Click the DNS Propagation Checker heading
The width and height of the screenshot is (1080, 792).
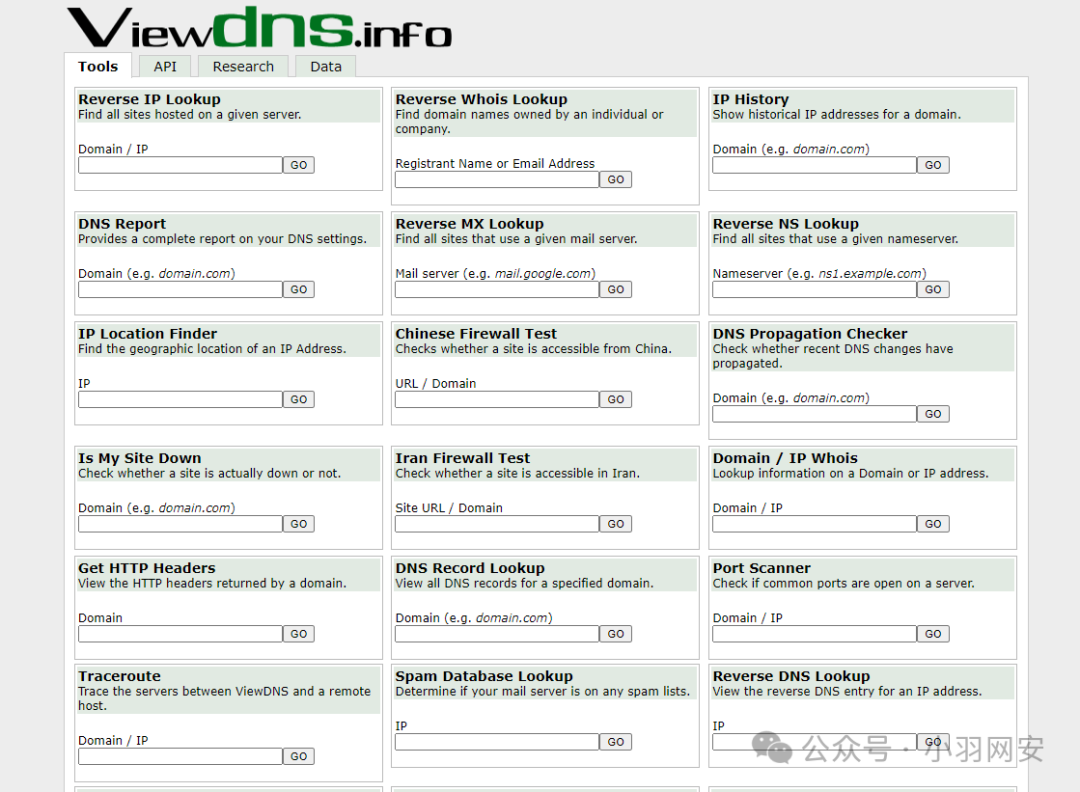(810, 333)
